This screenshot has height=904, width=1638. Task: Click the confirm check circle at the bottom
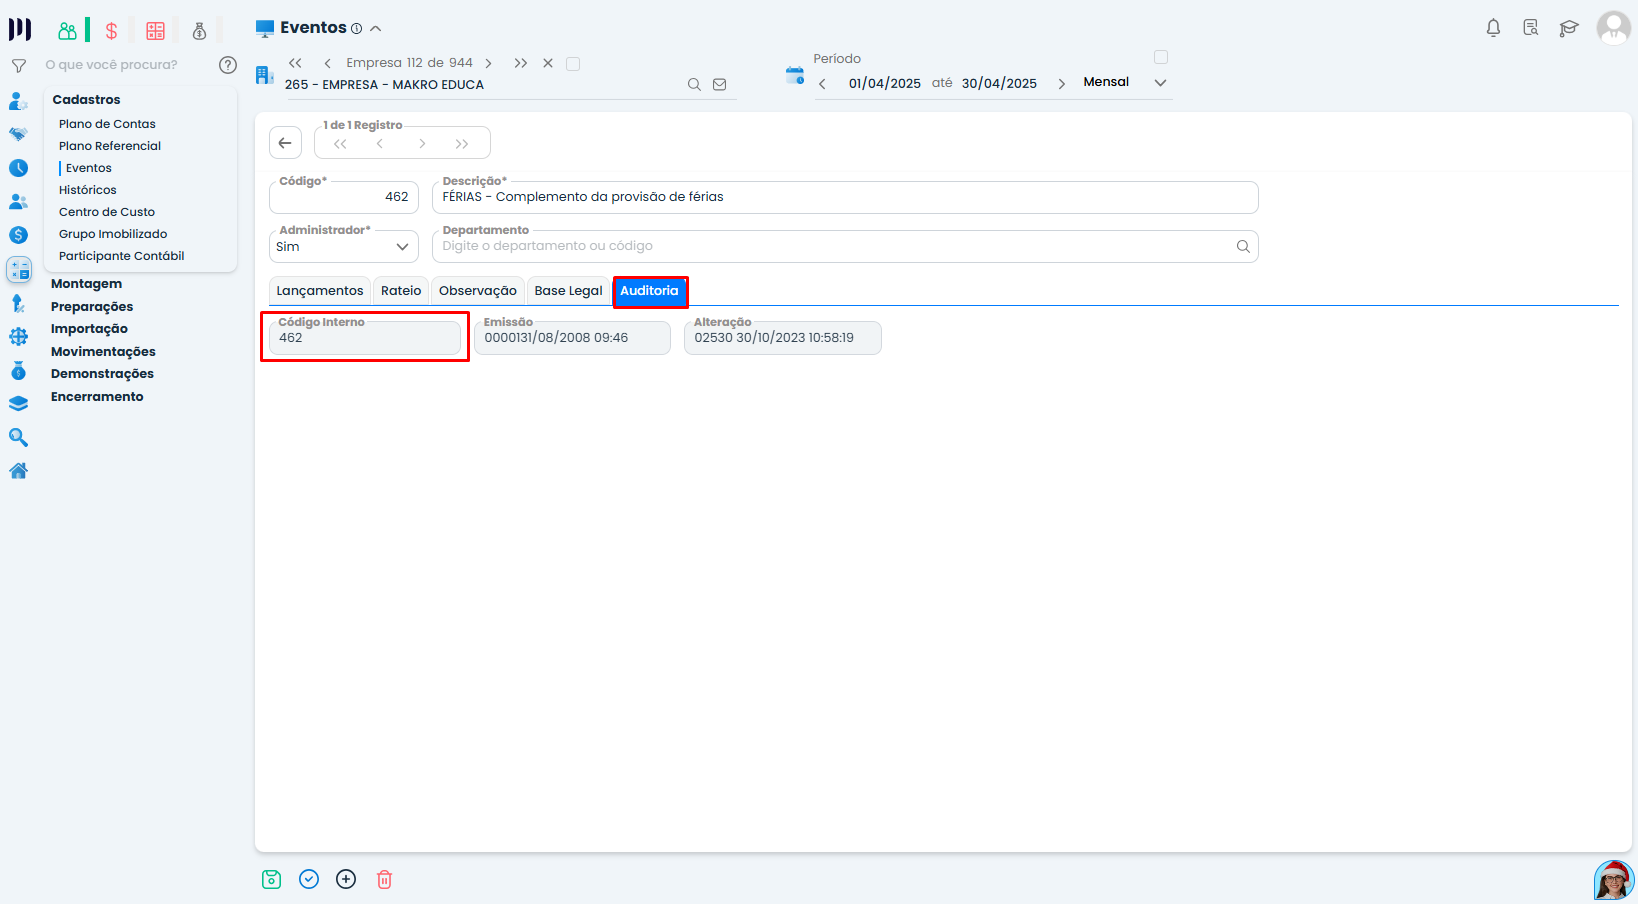(x=309, y=878)
